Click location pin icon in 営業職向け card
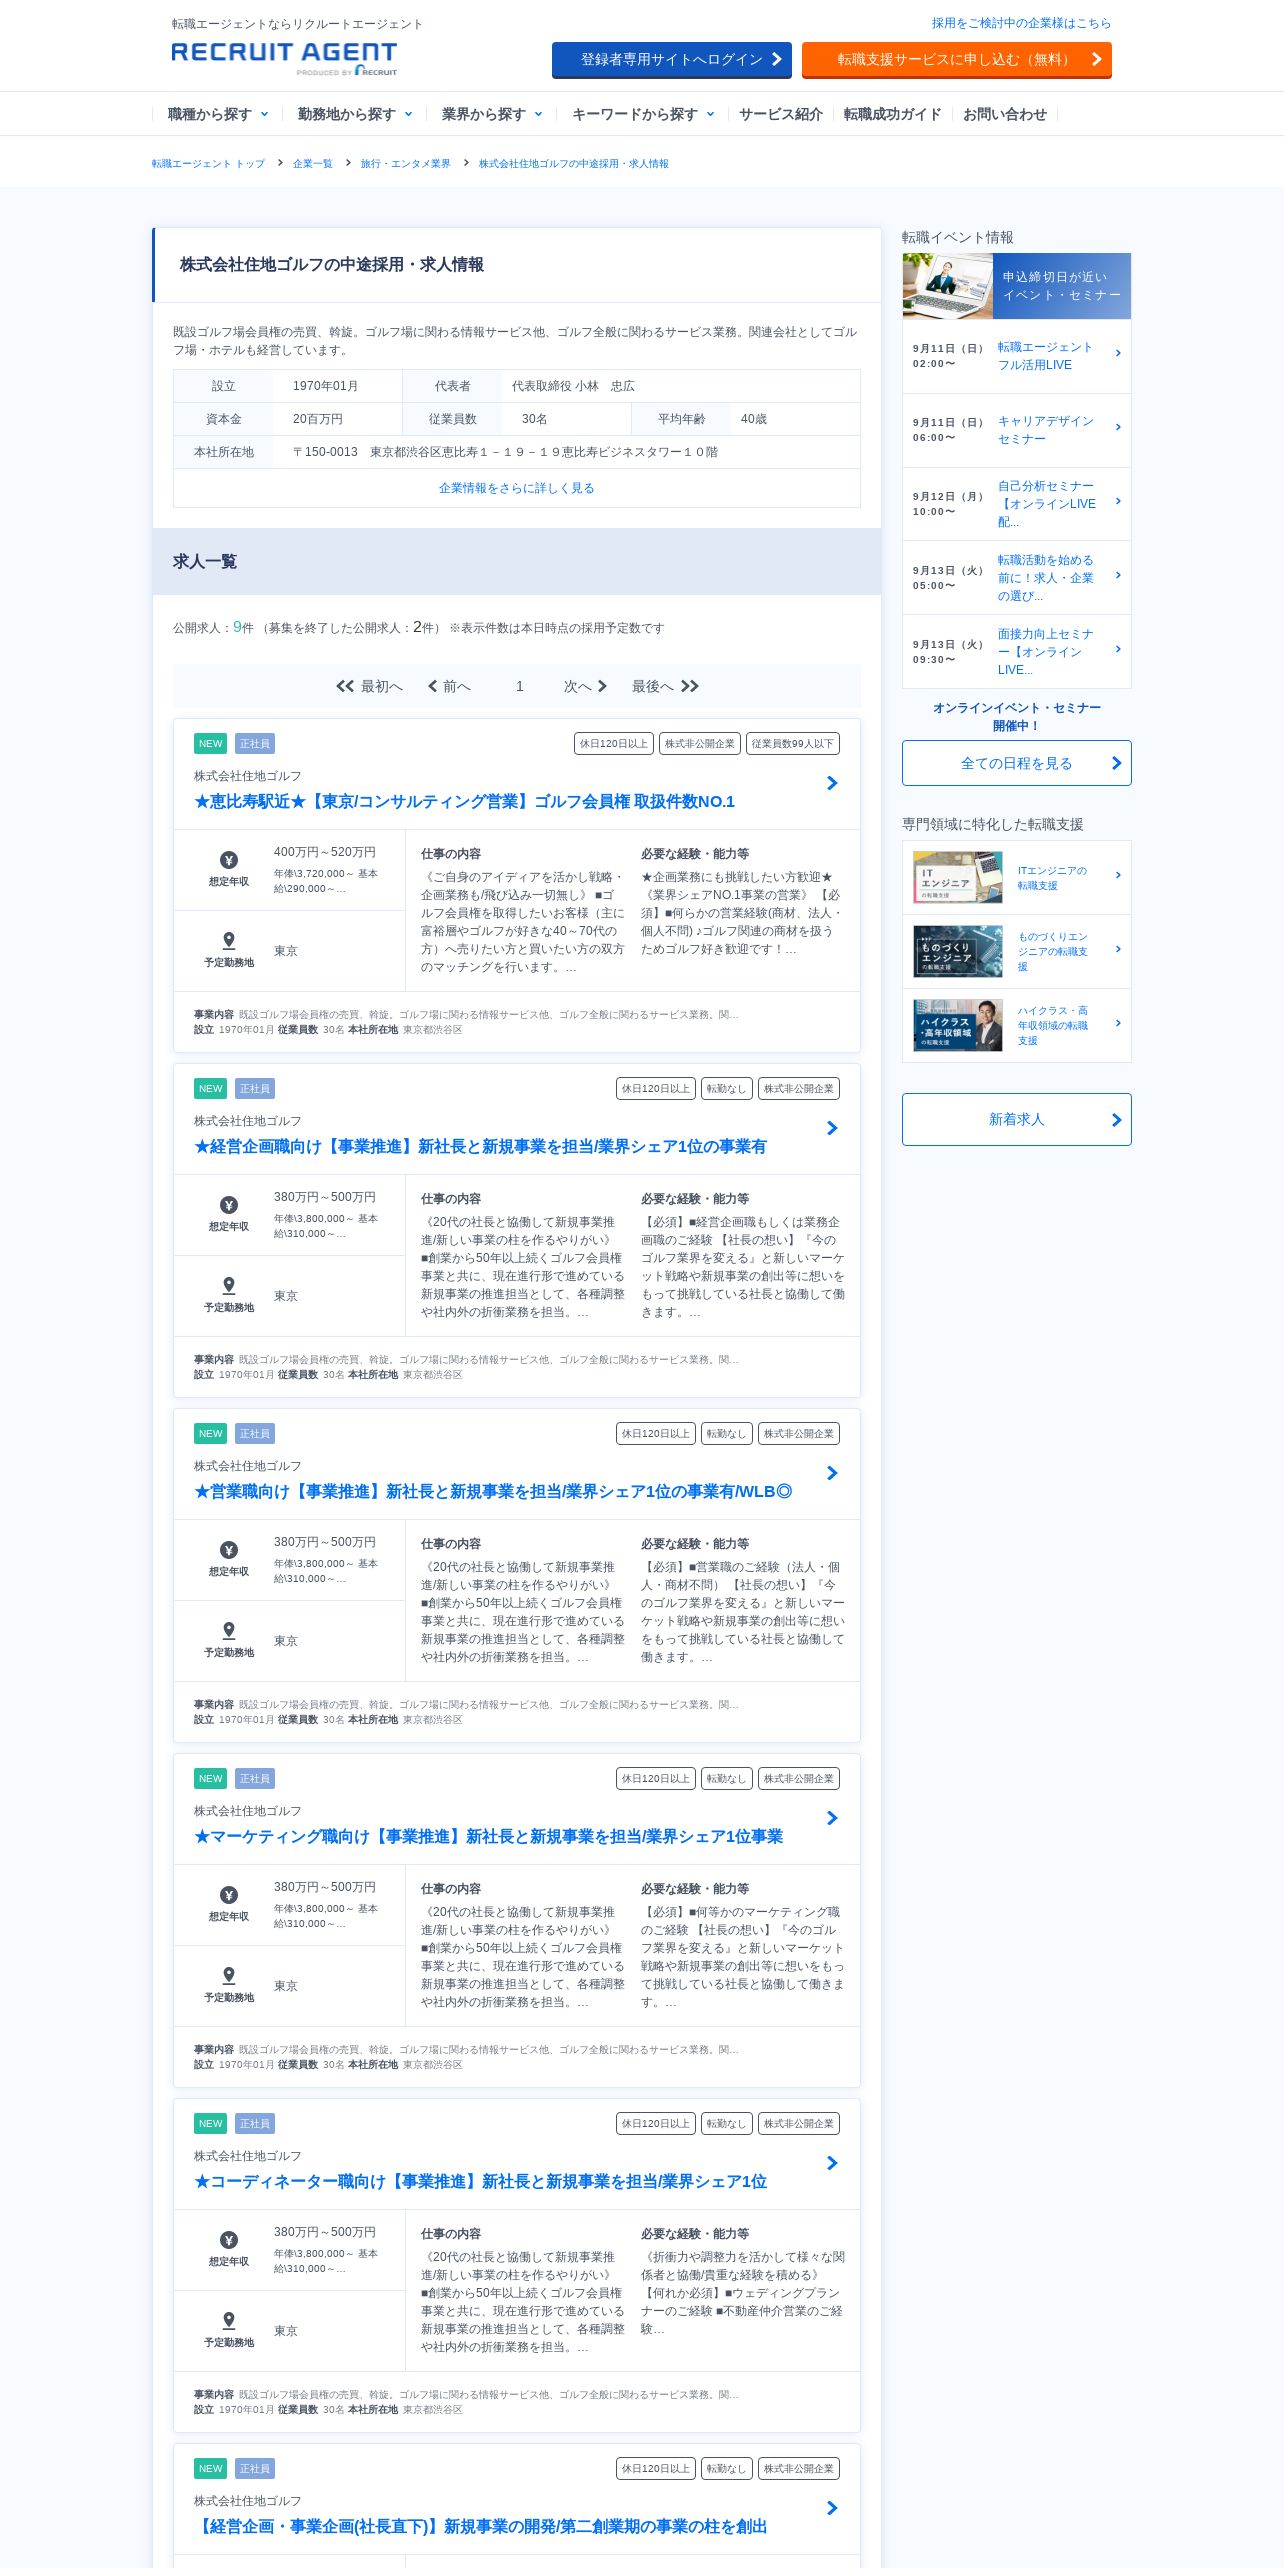1284x2568 pixels. click(x=229, y=1631)
